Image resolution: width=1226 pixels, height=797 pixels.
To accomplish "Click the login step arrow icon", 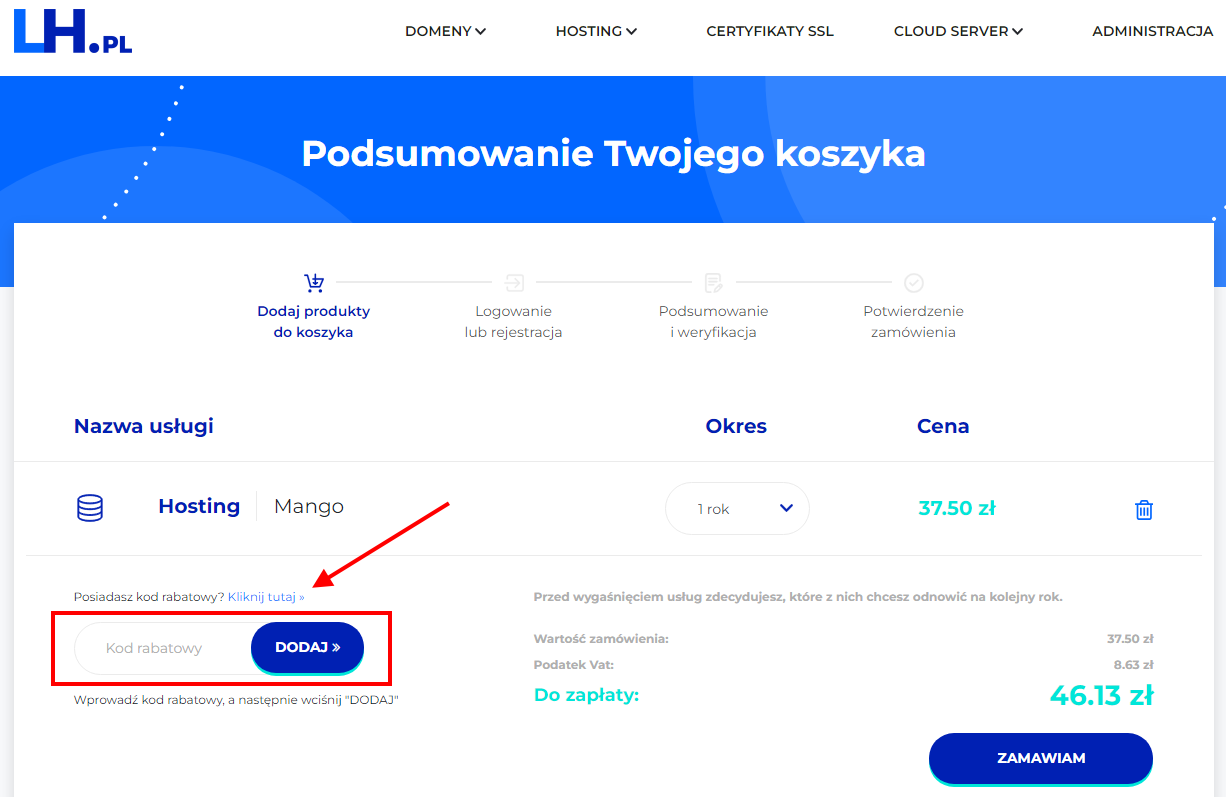I will [x=514, y=282].
